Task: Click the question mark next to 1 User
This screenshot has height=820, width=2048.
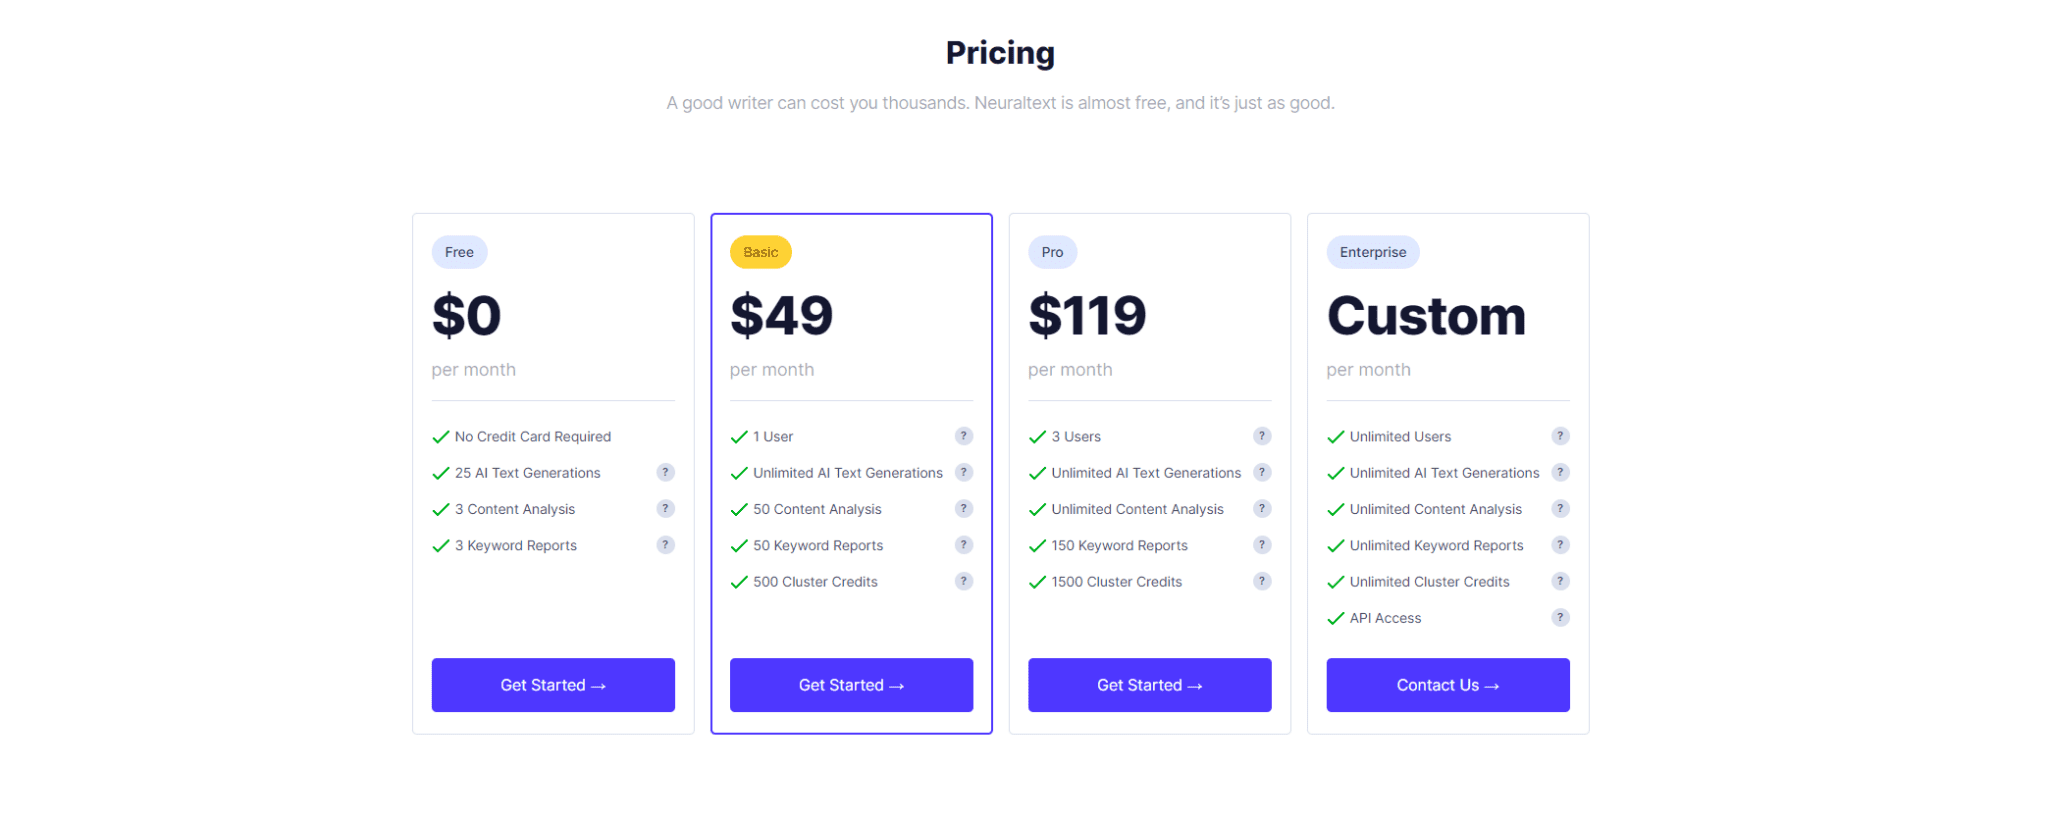Action: pos(963,436)
